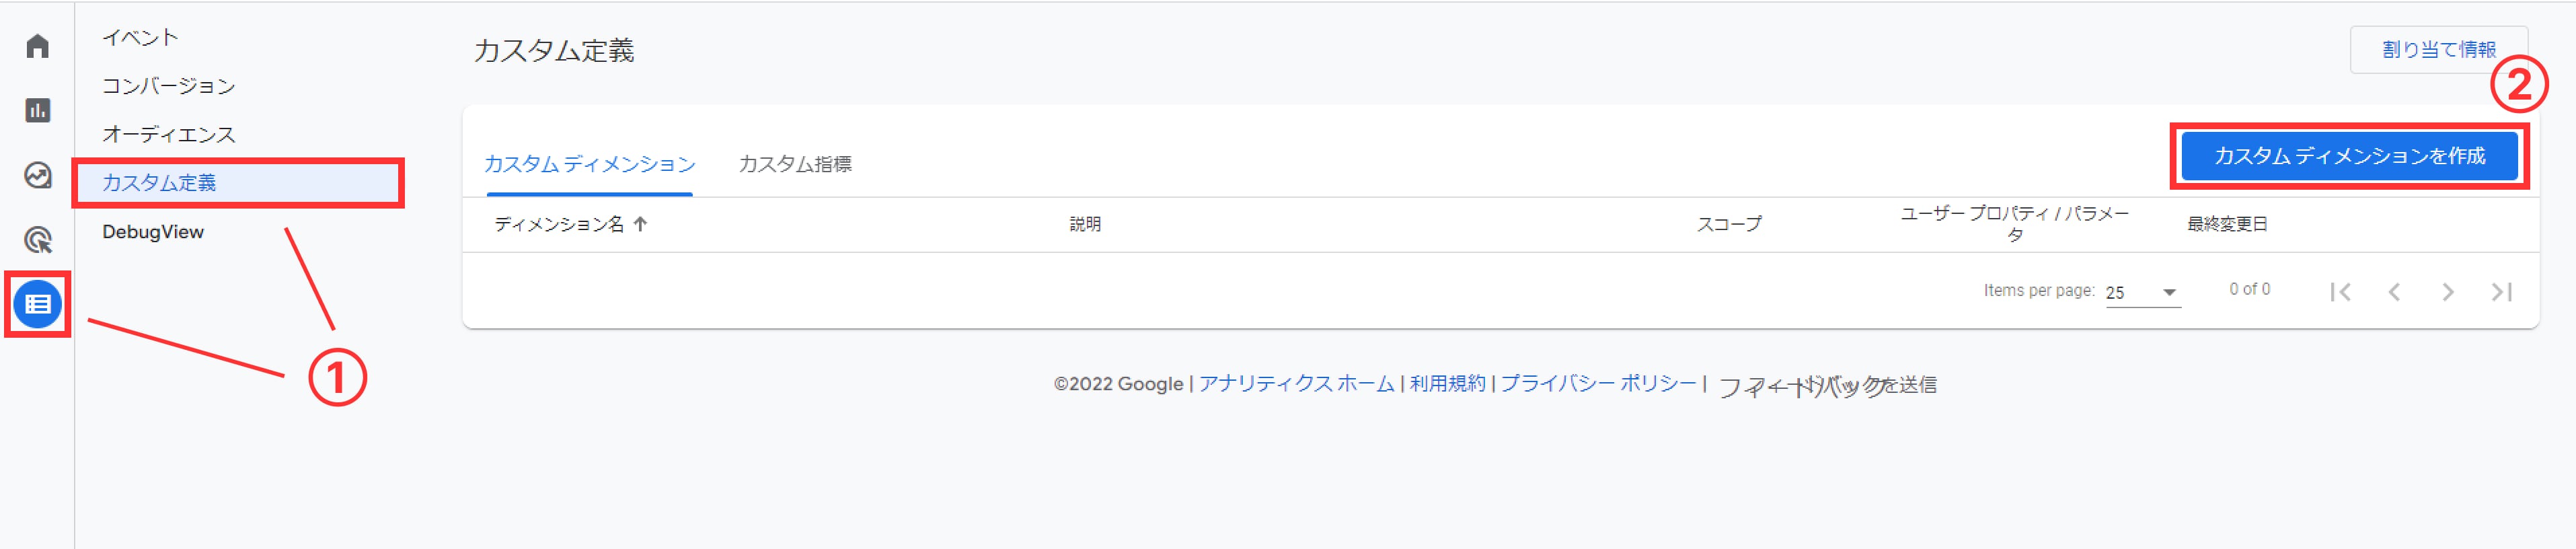Image resolution: width=2576 pixels, height=549 pixels.
Task: Open DebugView in the side menu
Action: tap(153, 232)
